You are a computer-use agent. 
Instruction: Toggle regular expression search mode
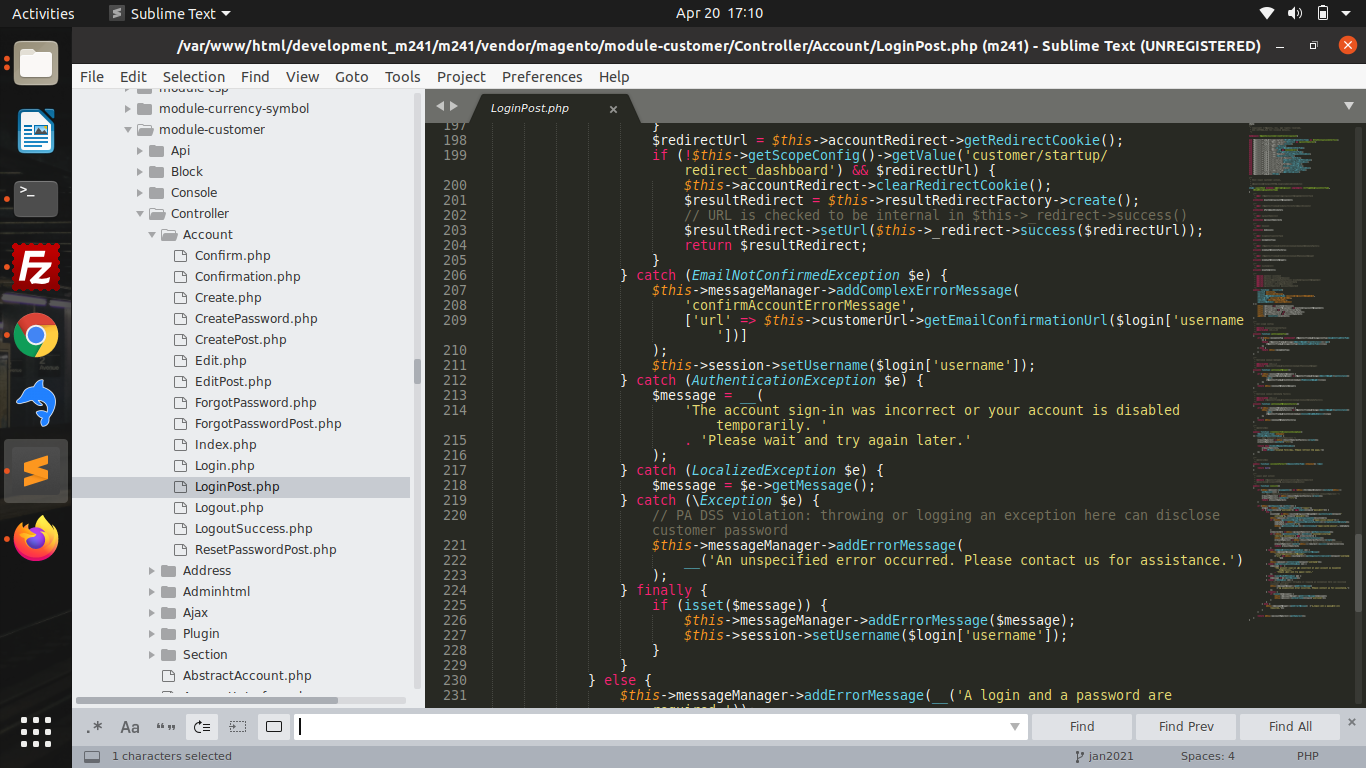tap(95, 727)
